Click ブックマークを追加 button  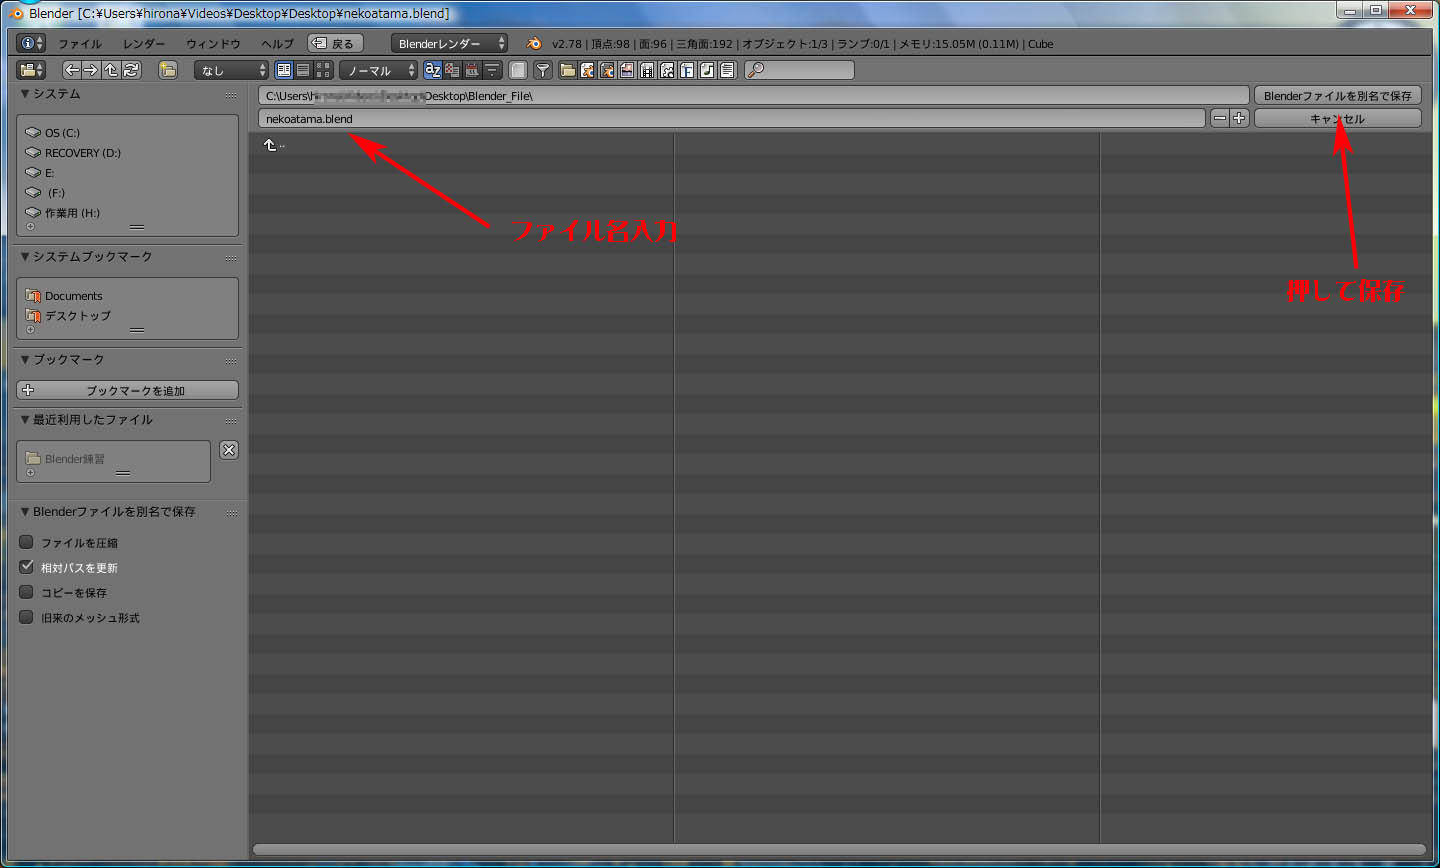(127, 390)
